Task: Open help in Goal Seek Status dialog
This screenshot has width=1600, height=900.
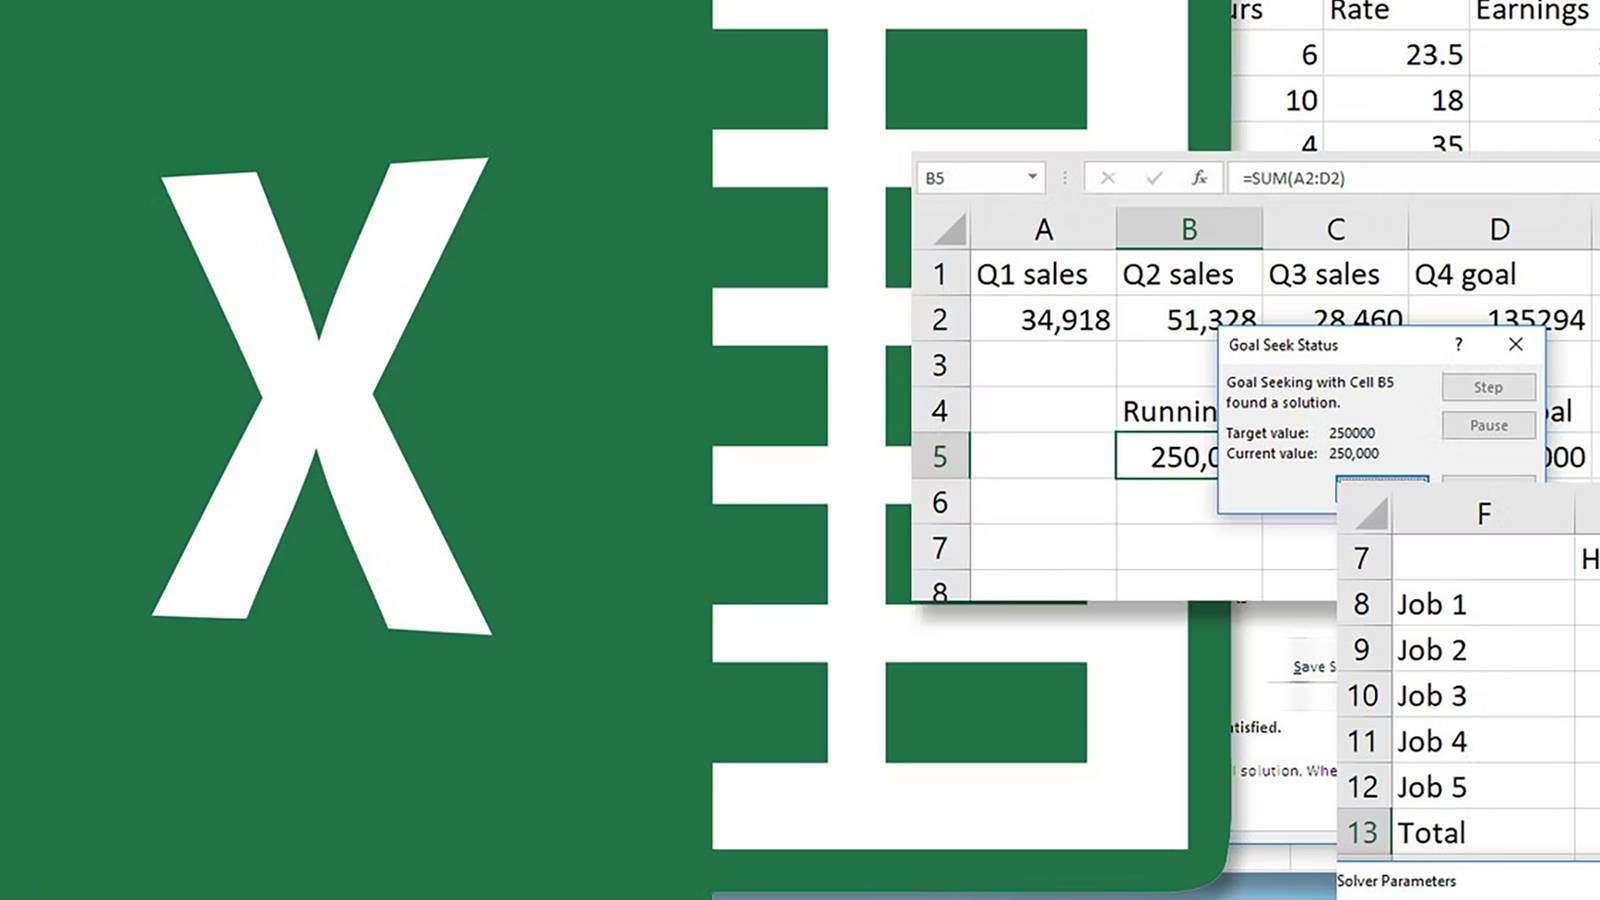Action: [1459, 344]
